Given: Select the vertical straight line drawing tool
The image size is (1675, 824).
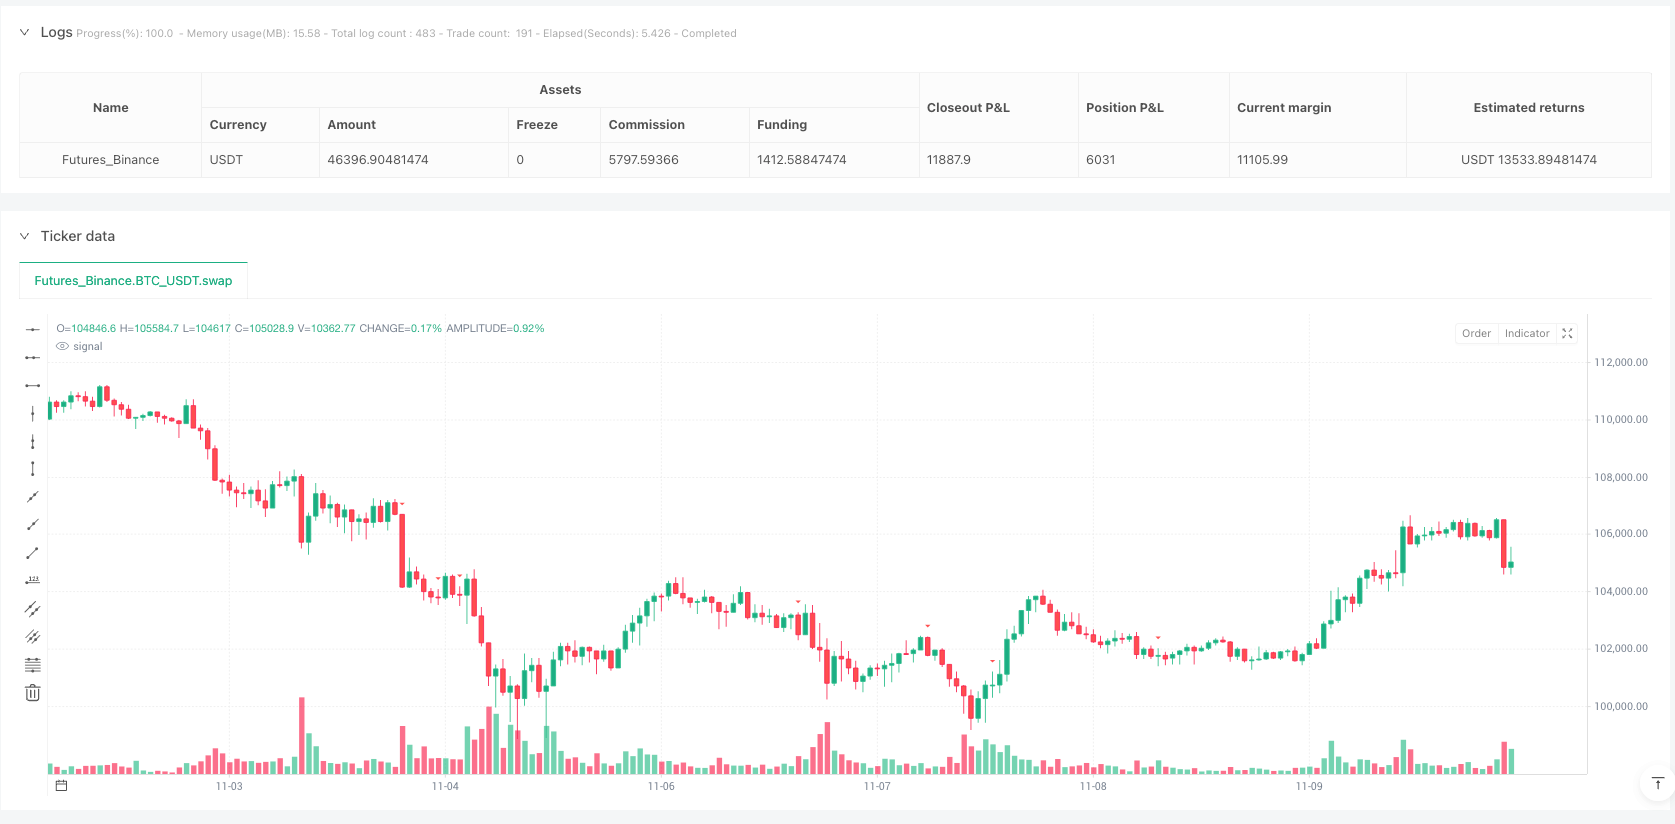Looking at the screenshot, I should (33, 413).
